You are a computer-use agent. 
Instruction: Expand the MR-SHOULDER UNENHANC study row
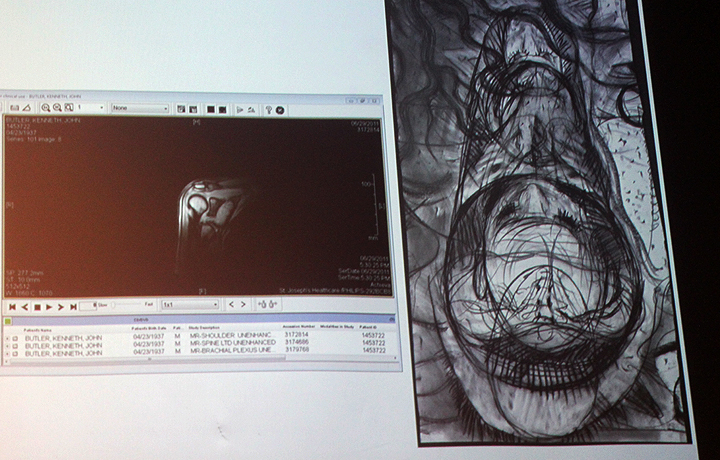8,338
